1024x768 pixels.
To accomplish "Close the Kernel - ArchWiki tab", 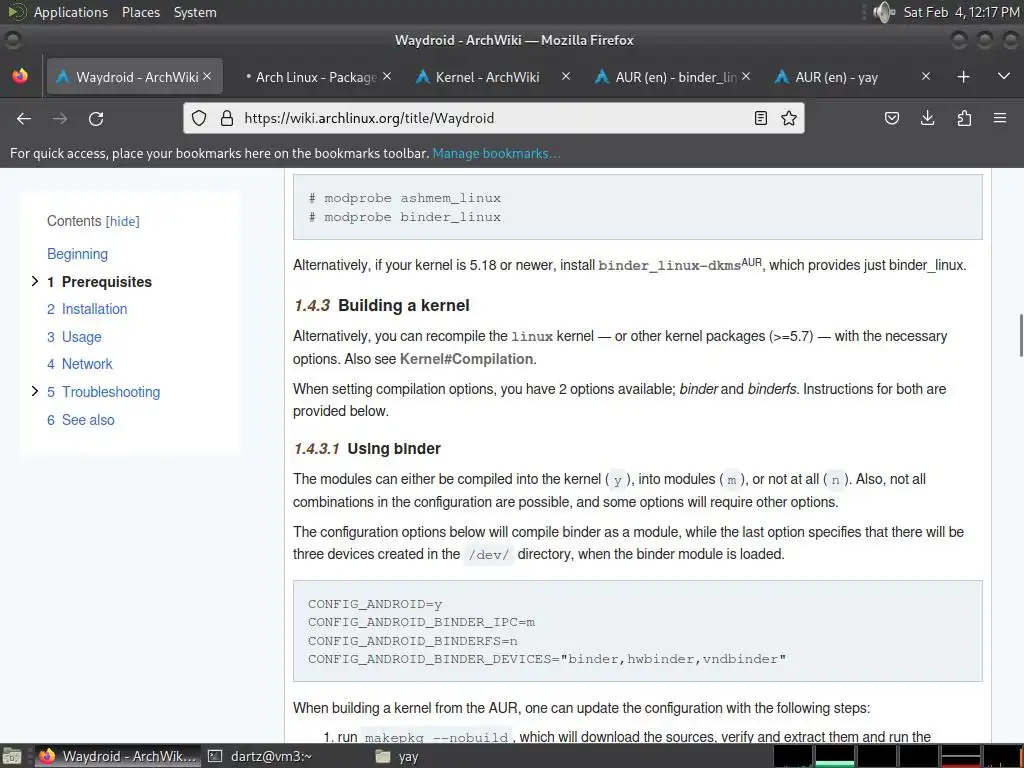I will [x=566, y=76].
